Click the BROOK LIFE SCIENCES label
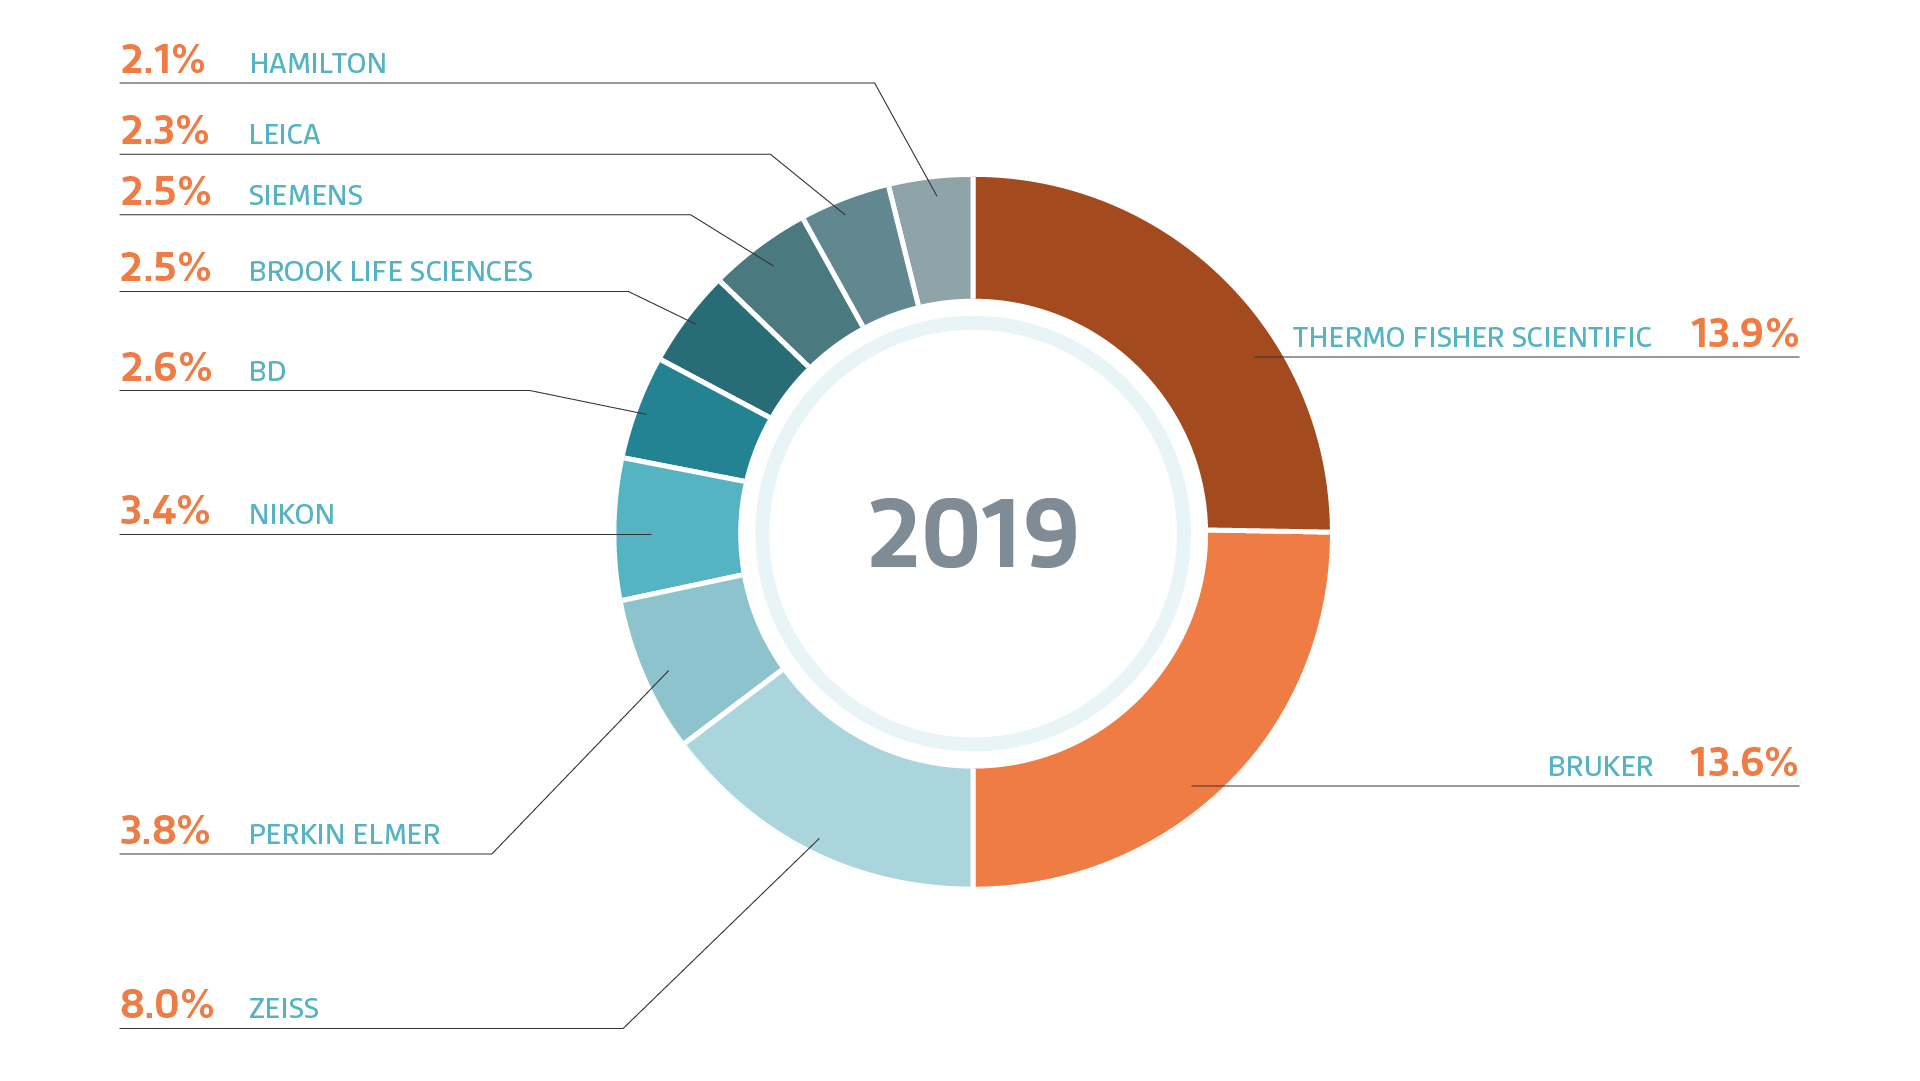This screenshot has width=1920, height=1081. click(390, 272)
